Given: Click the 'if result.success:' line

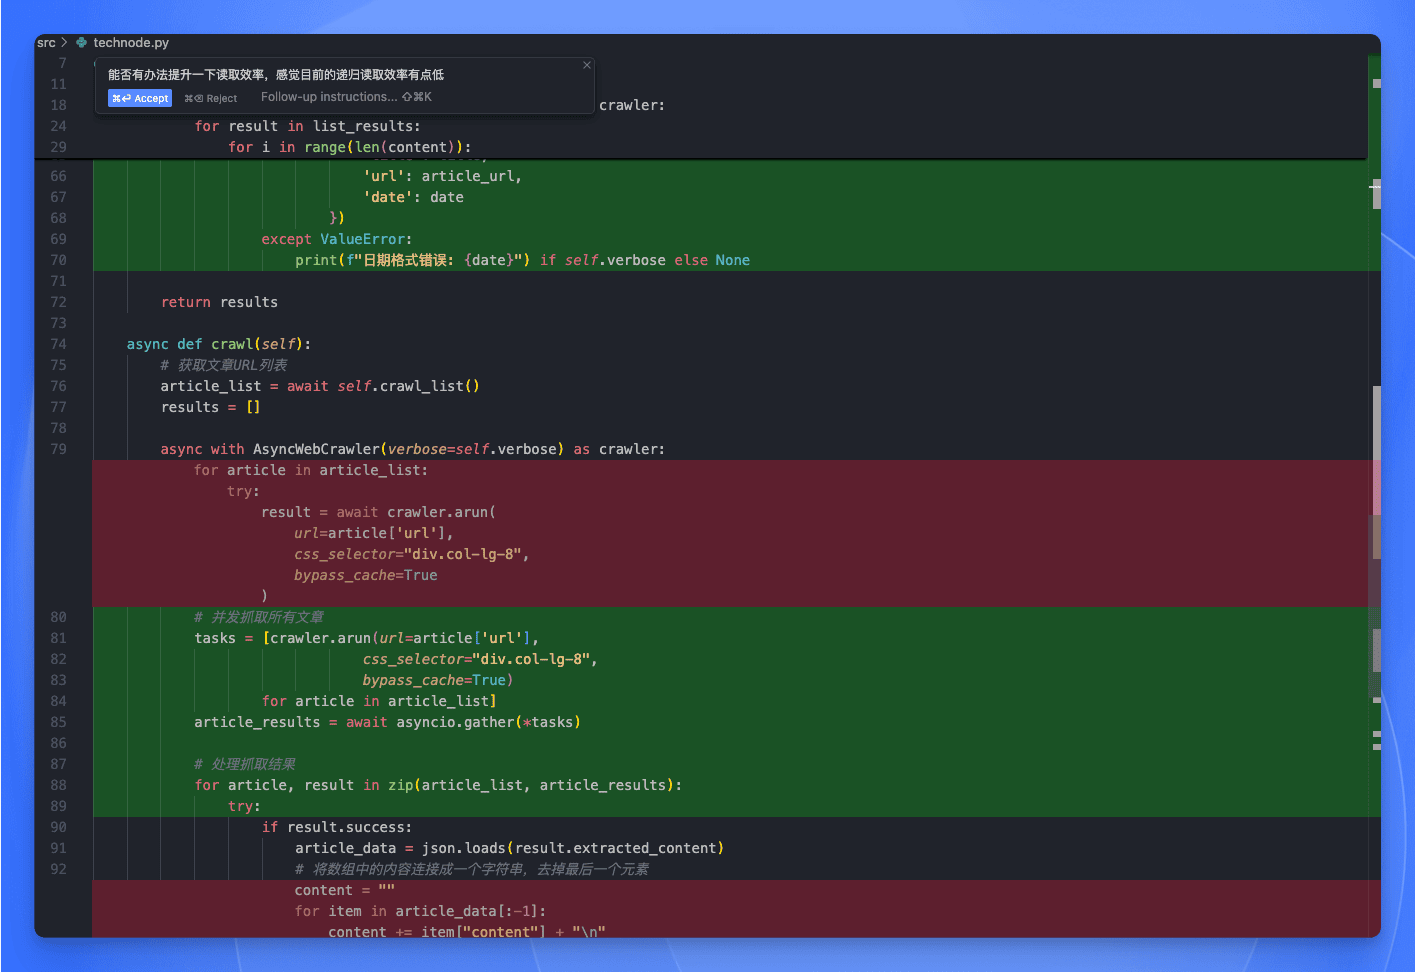Looking at the screenshot, I should [x=337, y=827].
